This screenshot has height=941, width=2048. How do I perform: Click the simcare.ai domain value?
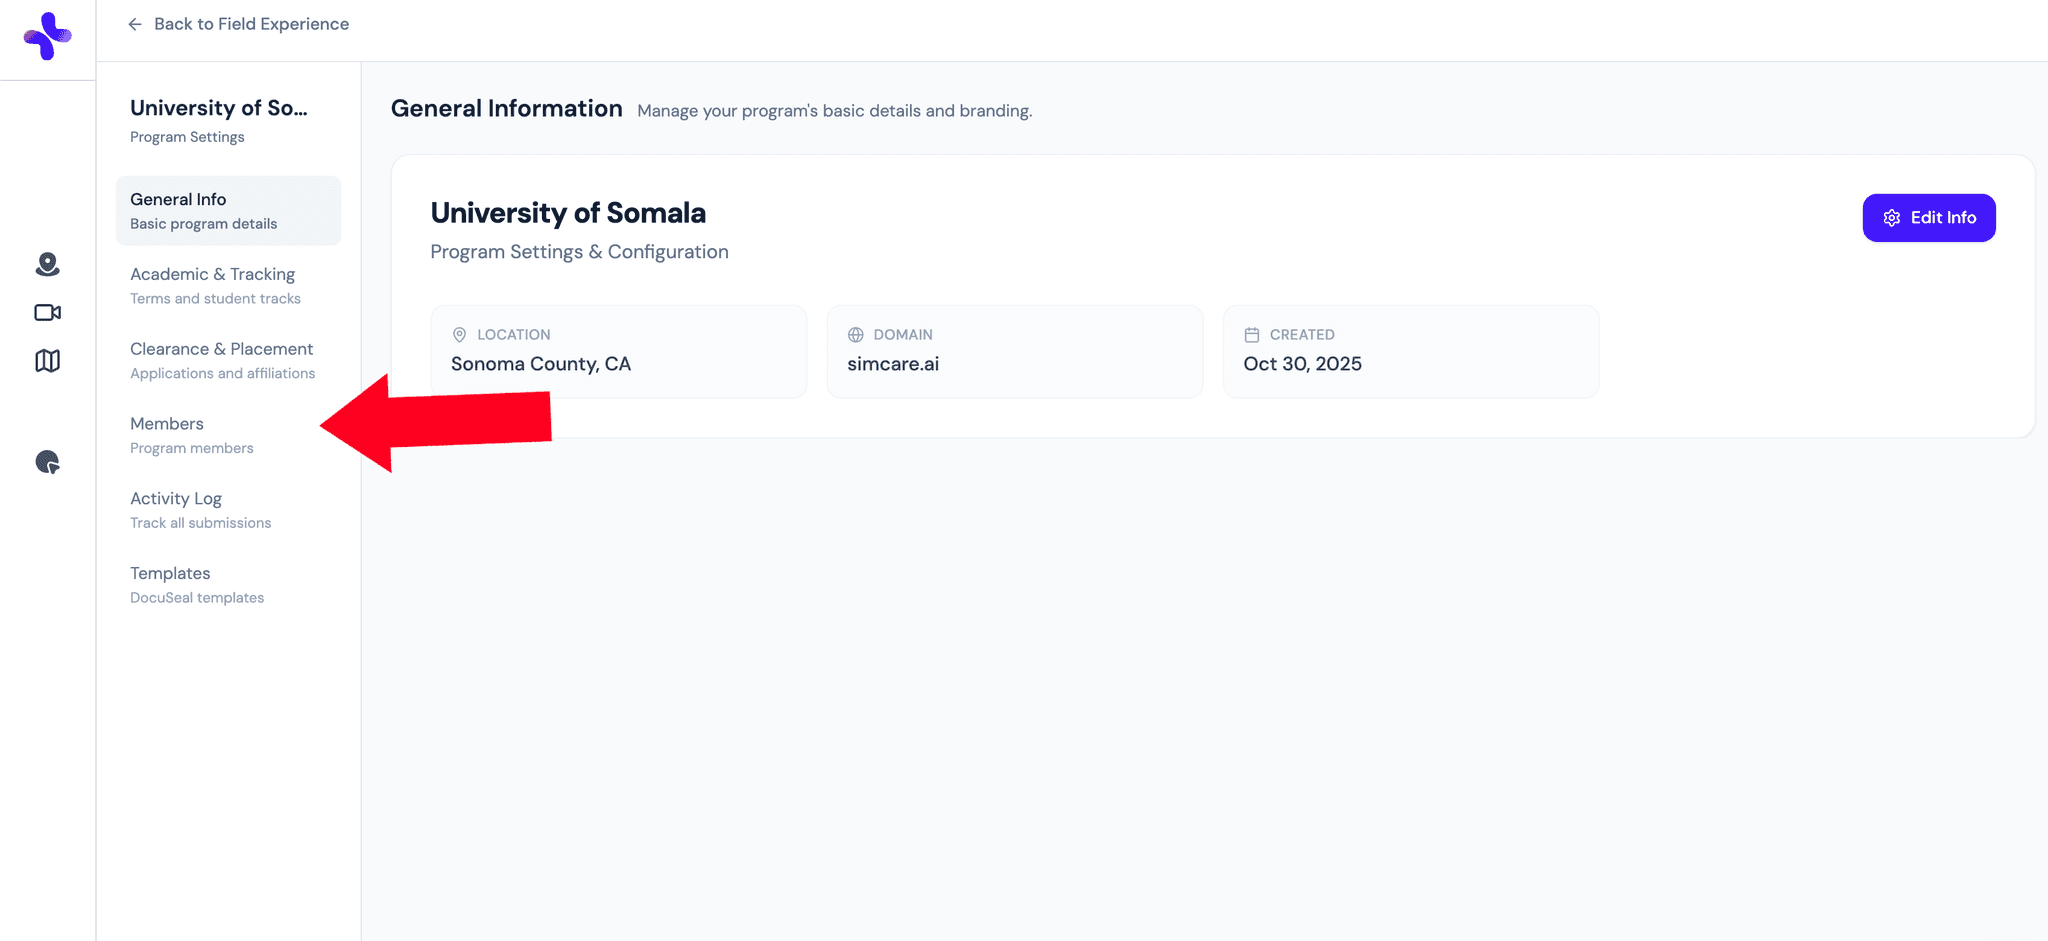pos(893,364)
